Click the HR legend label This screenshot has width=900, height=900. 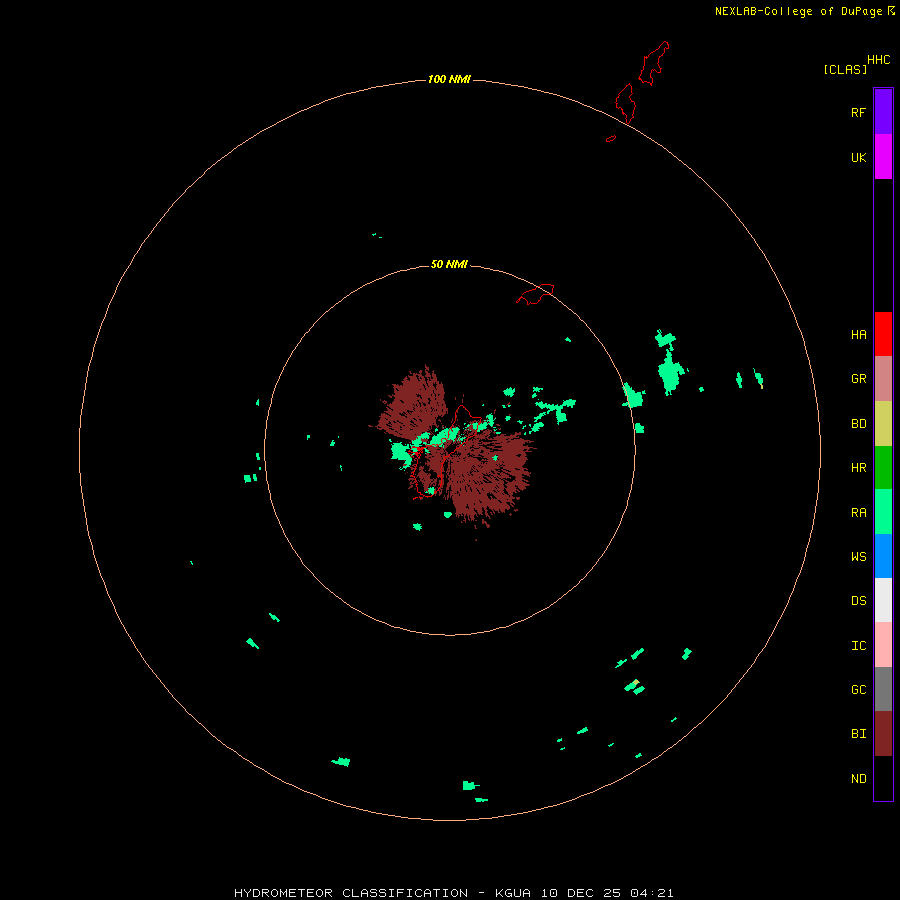coord(859,468)
